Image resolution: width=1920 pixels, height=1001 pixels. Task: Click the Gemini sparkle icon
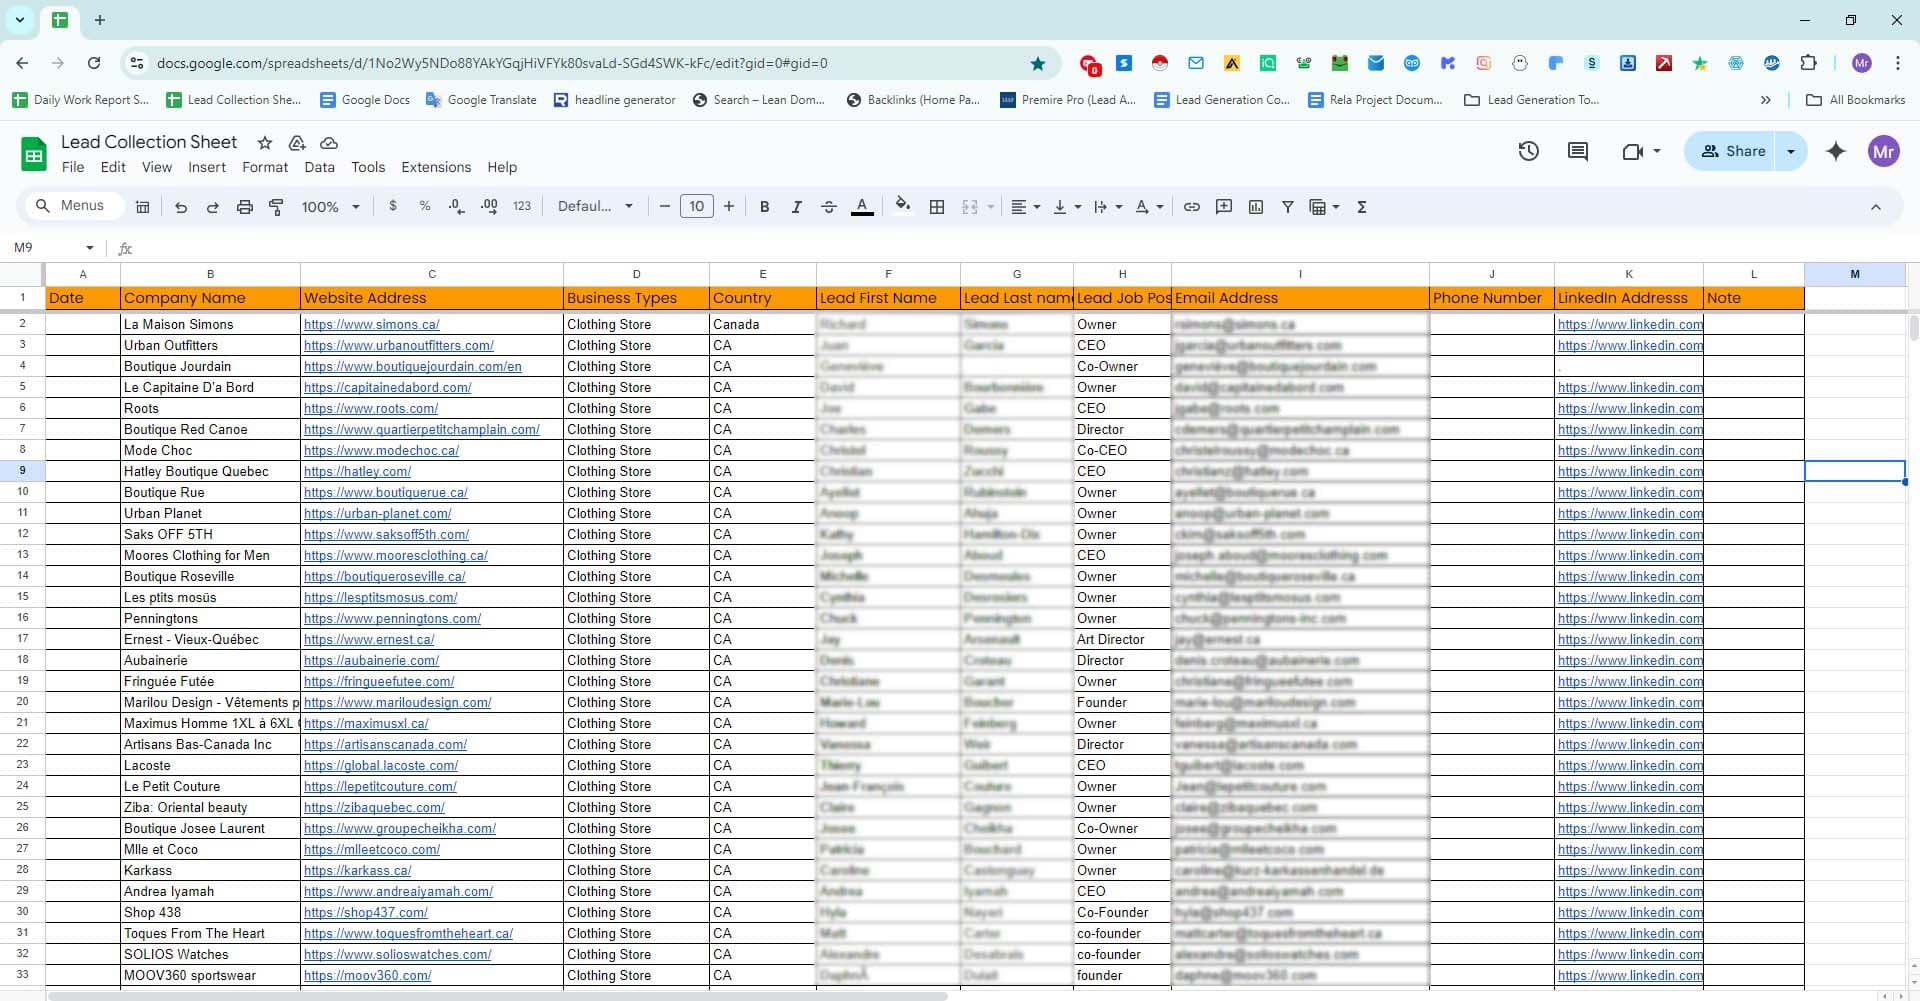coord(1836,151)
